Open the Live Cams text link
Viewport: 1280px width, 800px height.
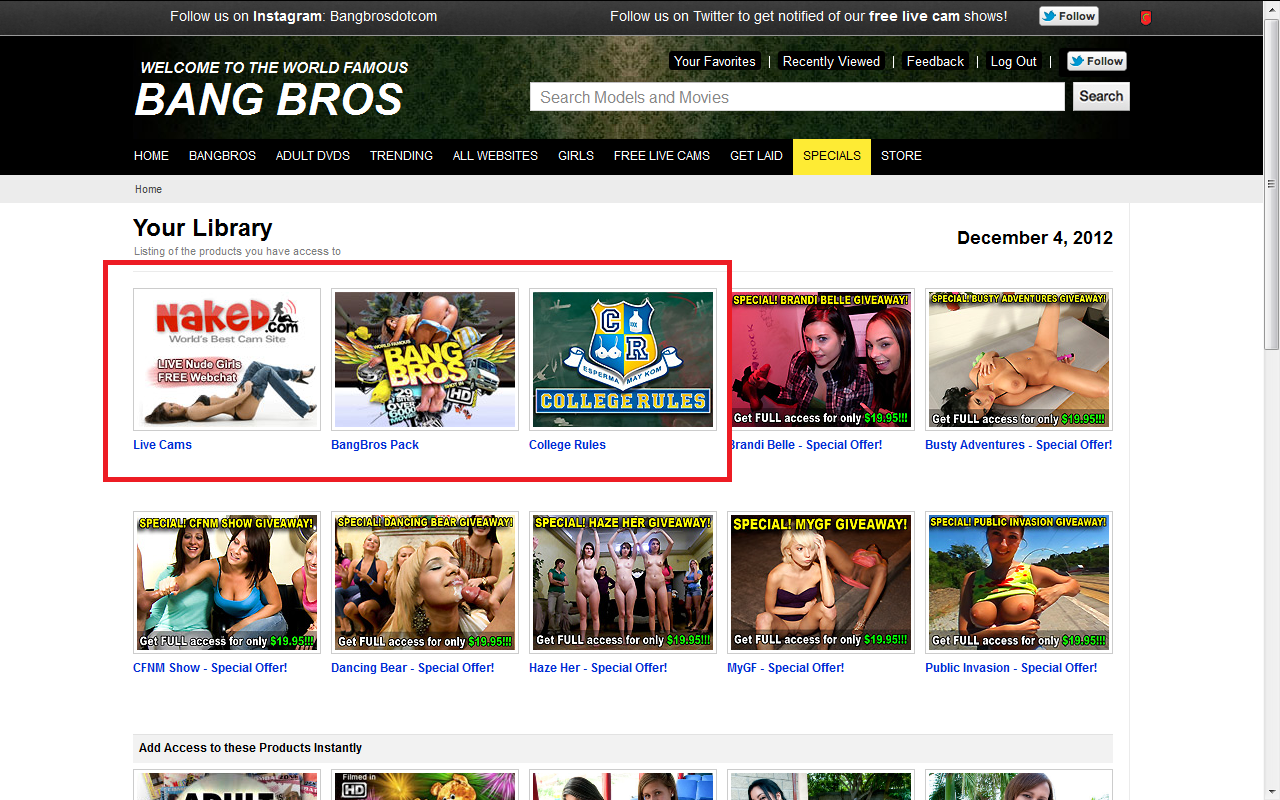[x=162, y=445]
